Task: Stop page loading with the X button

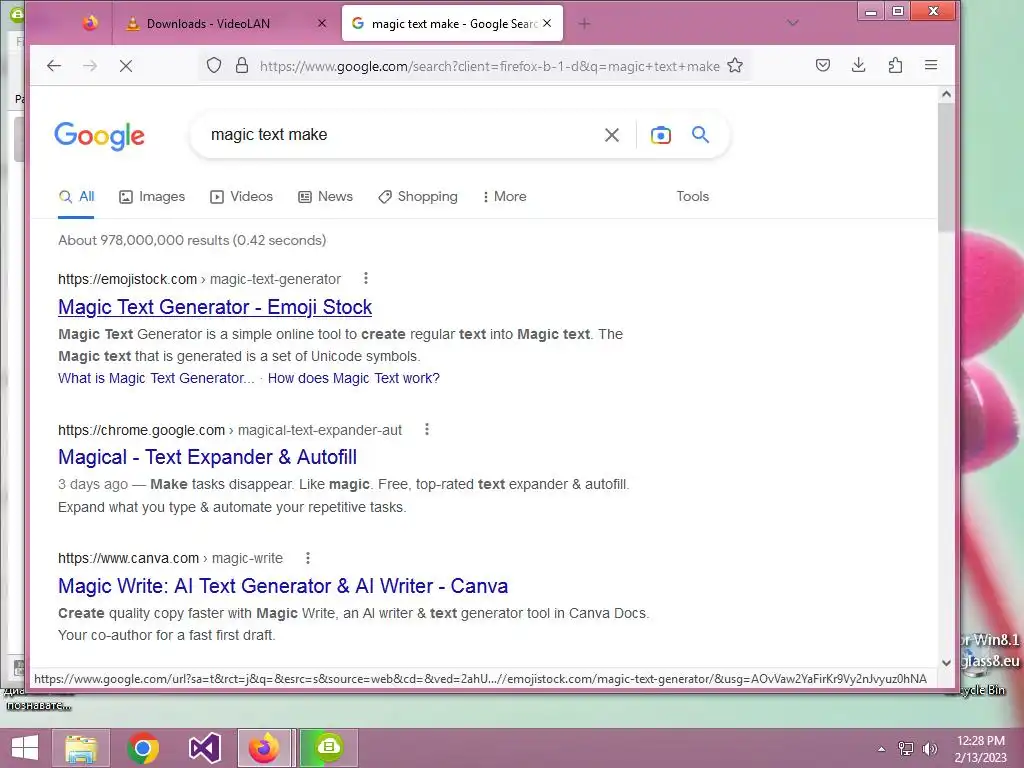Action: pyautogui.click(x=126, y=65)
